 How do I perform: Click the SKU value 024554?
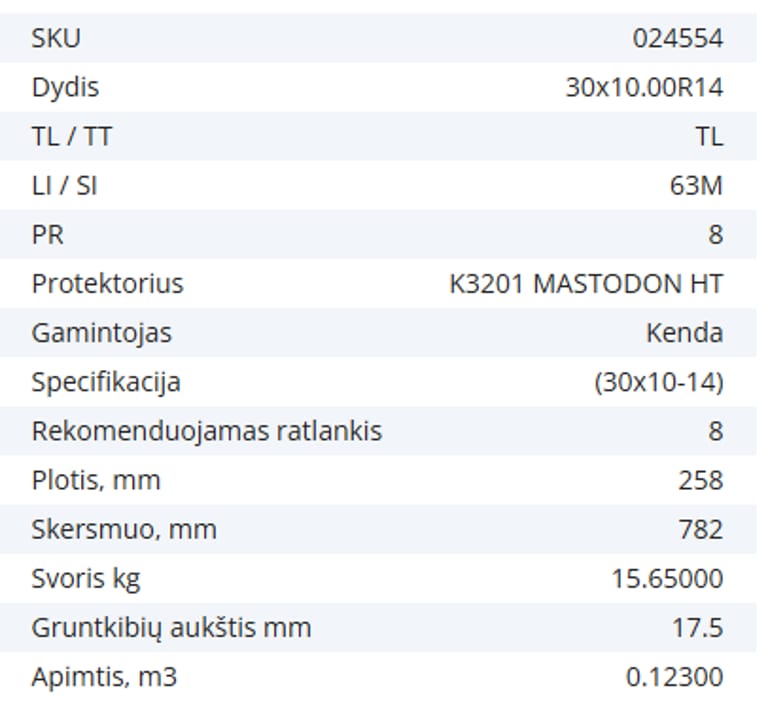677,39
